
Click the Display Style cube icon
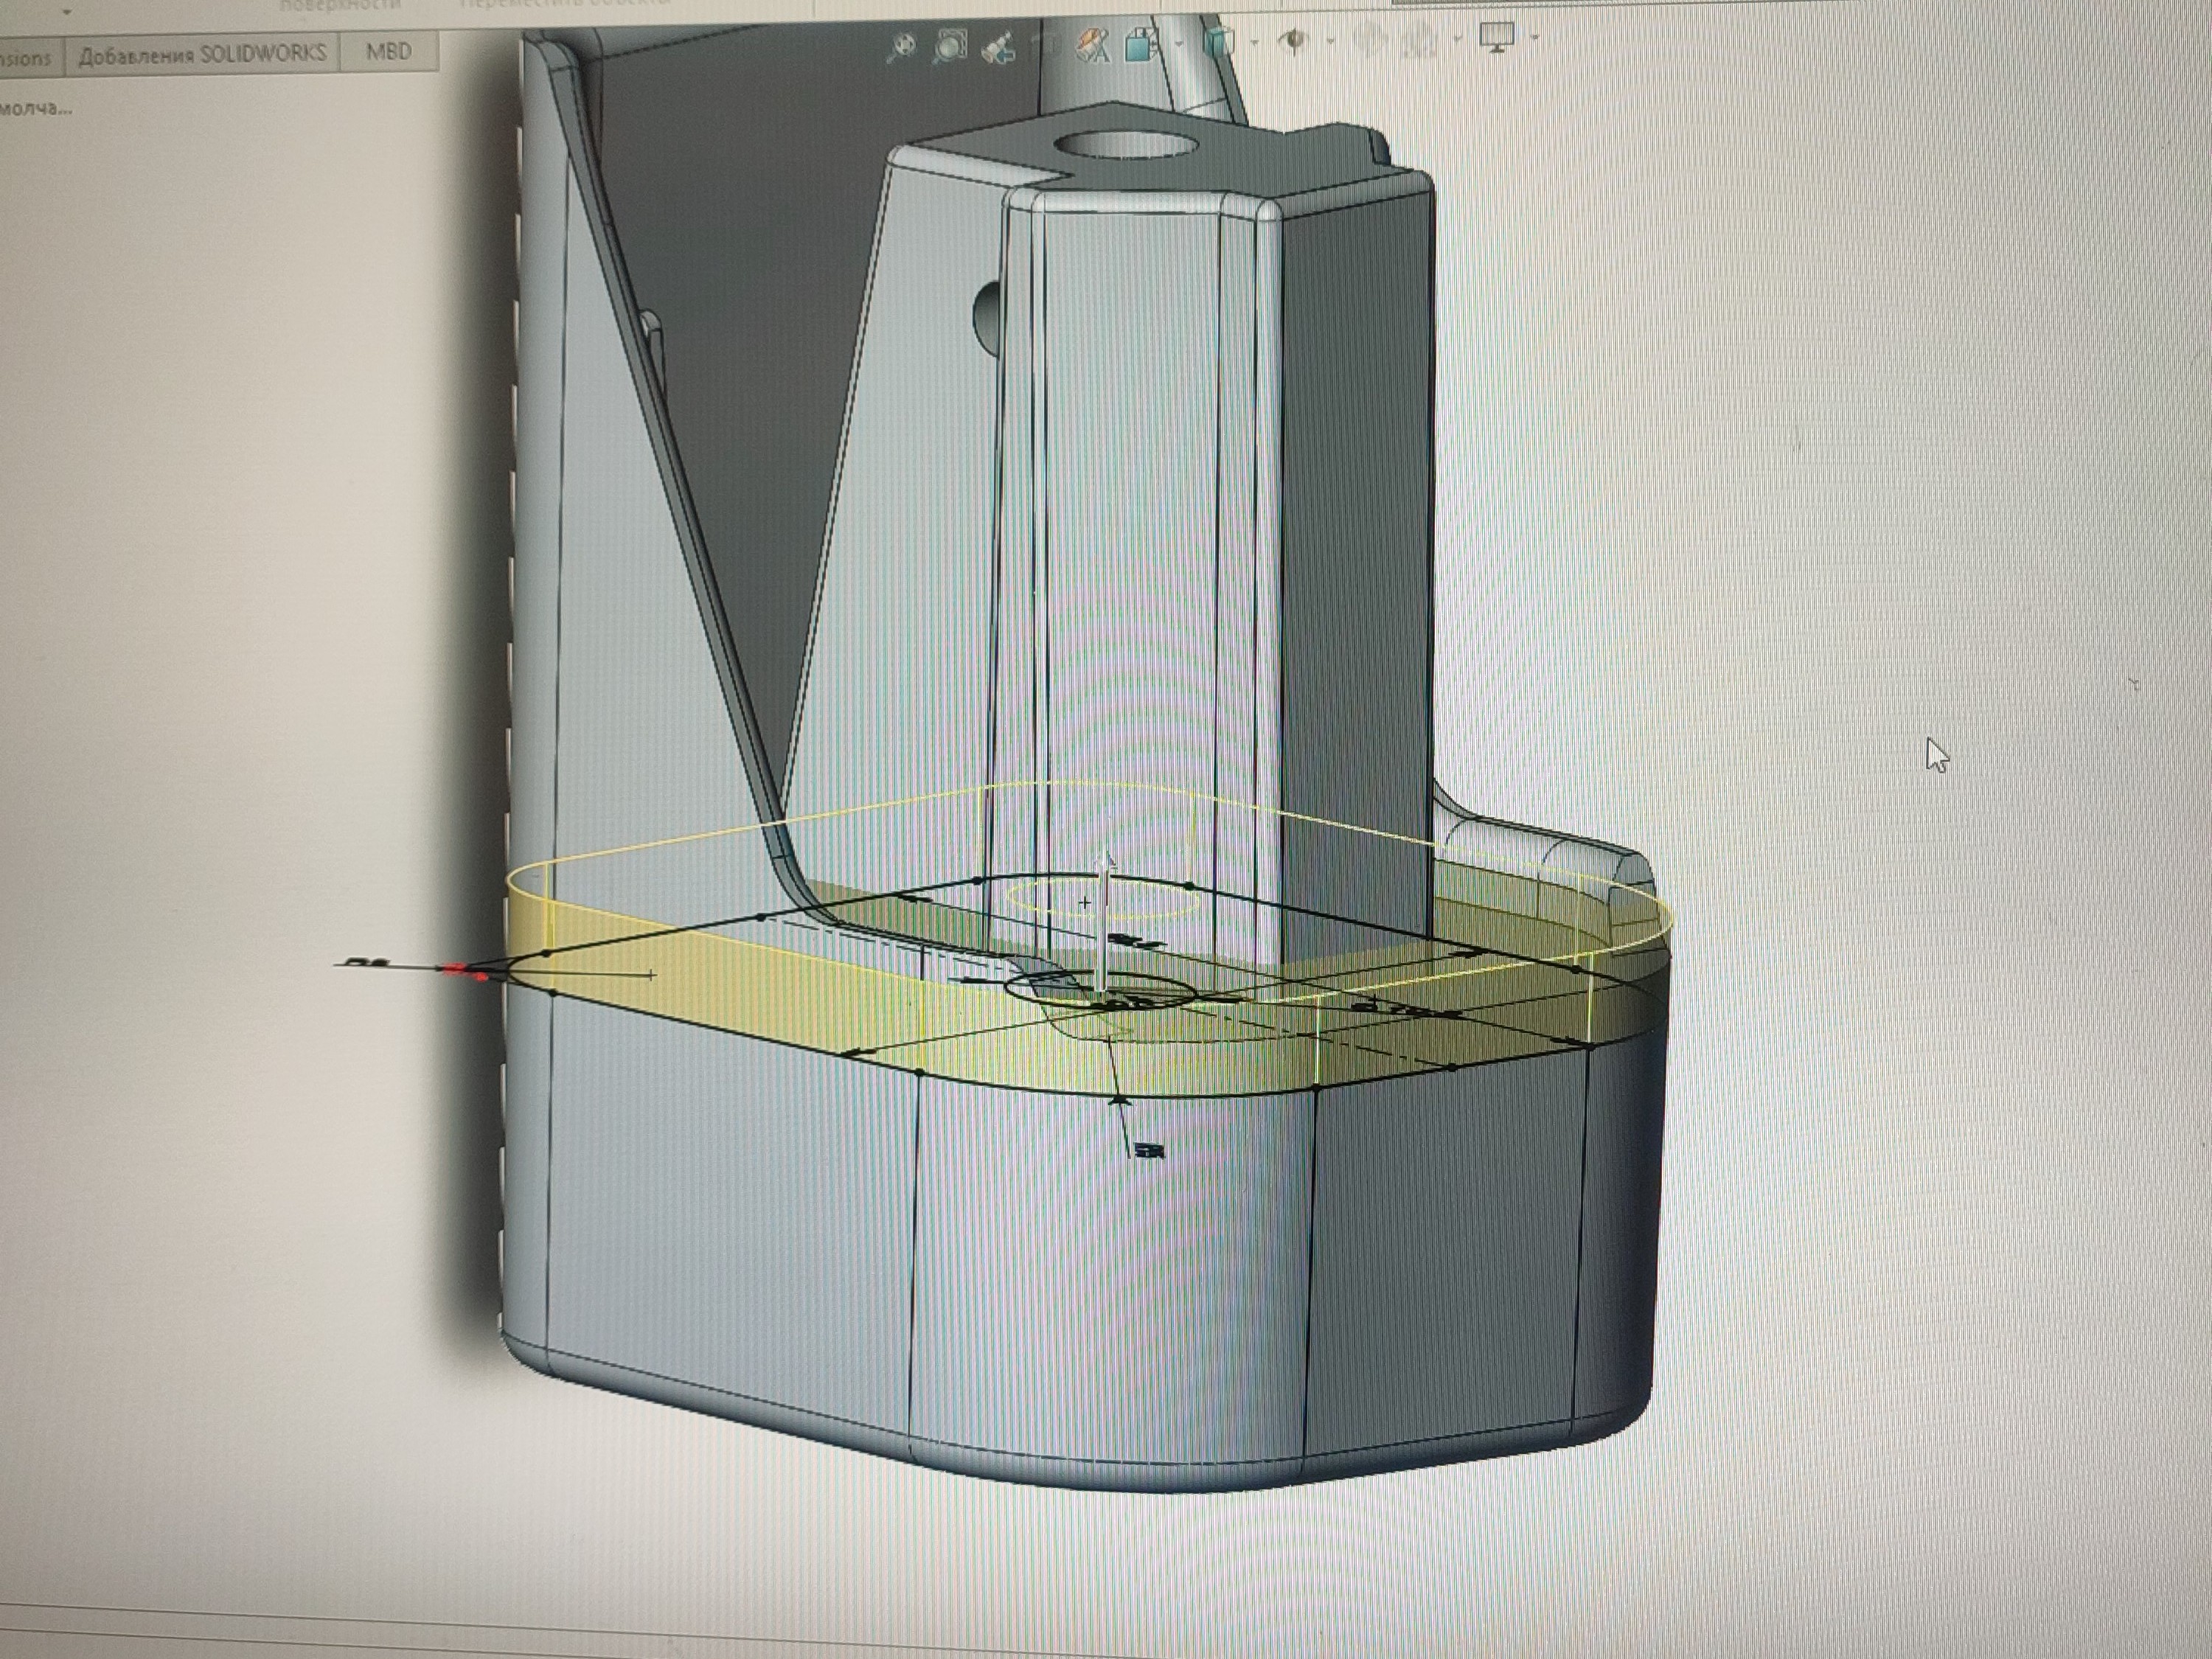click(1219, 43)
